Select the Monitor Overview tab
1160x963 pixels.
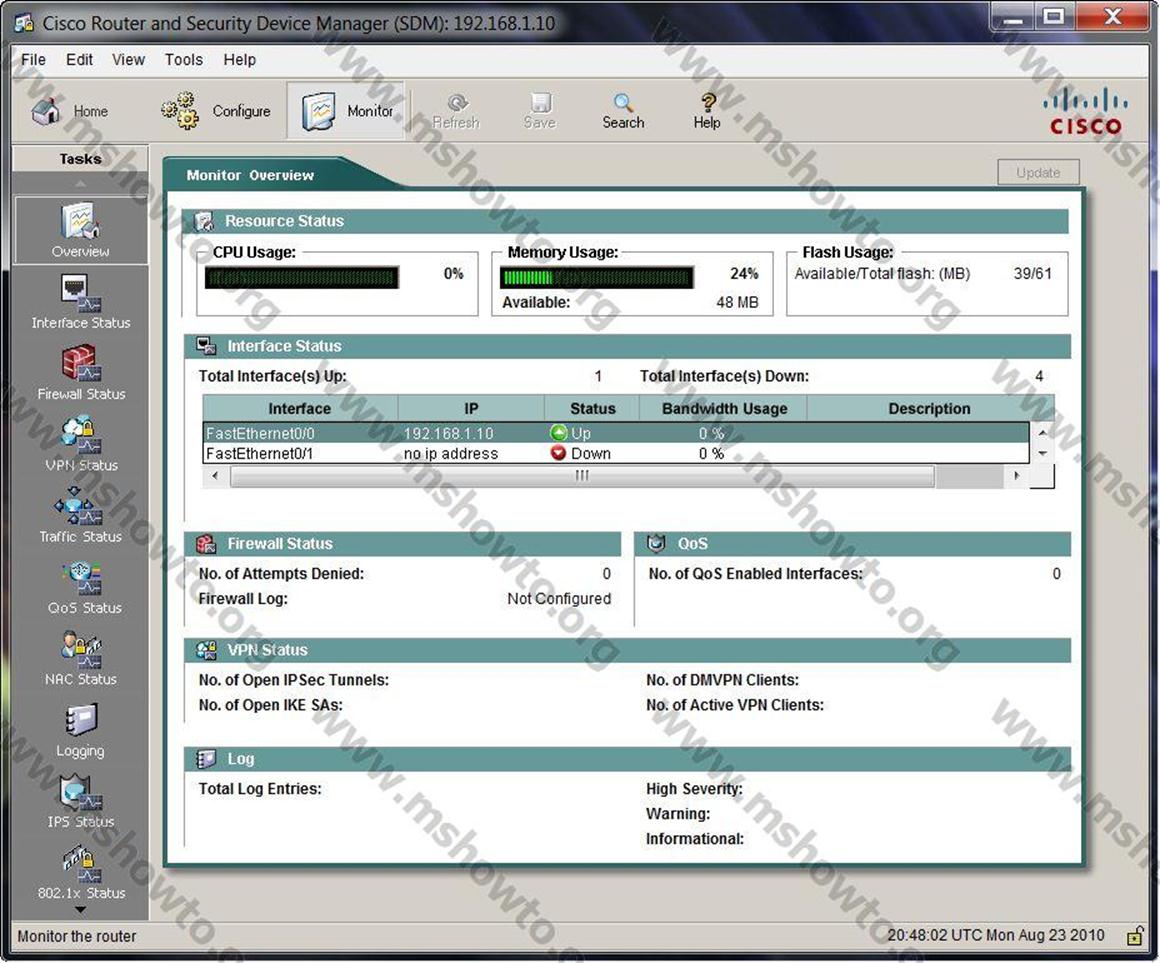pyautogui.click(x=250, y=175)
